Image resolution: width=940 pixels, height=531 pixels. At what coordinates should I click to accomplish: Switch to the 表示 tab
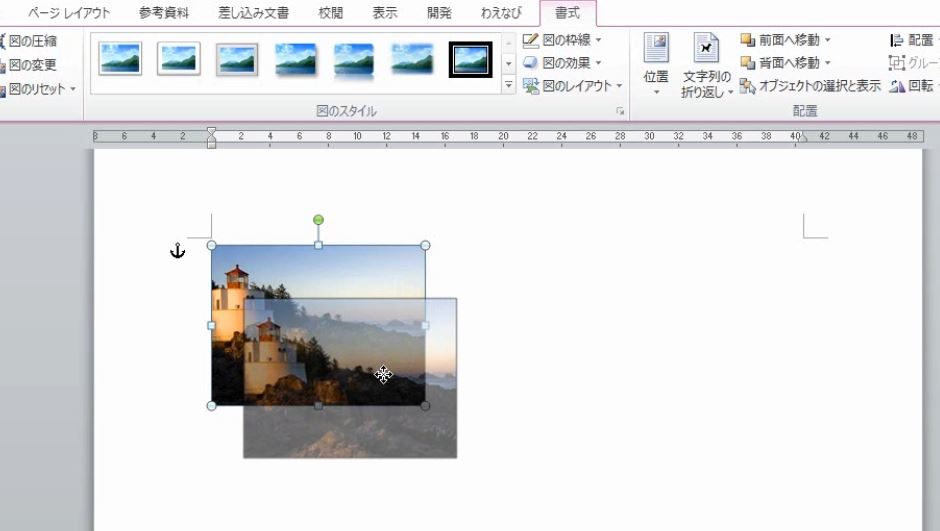click(384, 13)
